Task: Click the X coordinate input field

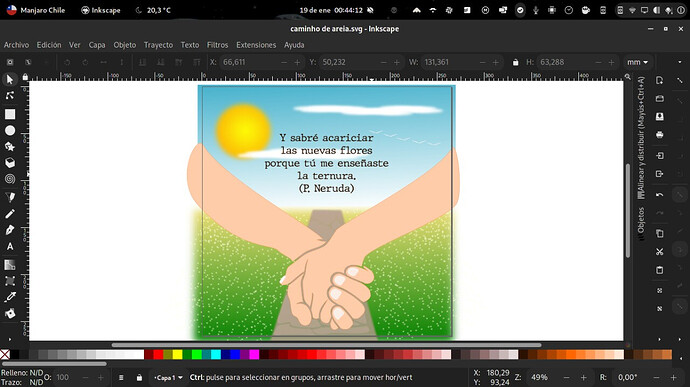Action: (249, 63)
